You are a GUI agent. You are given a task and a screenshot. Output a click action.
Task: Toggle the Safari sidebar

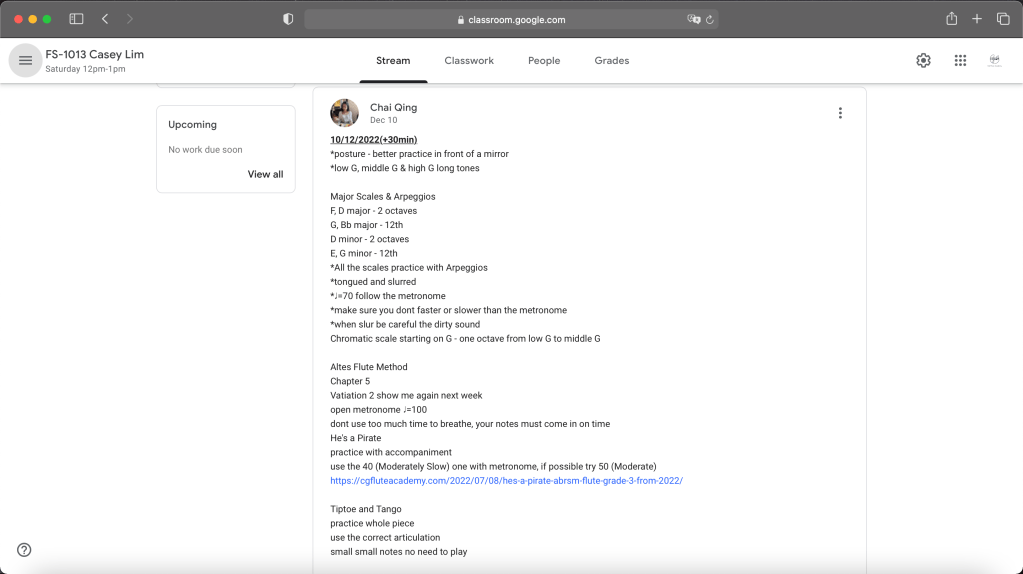pos(76,19)
